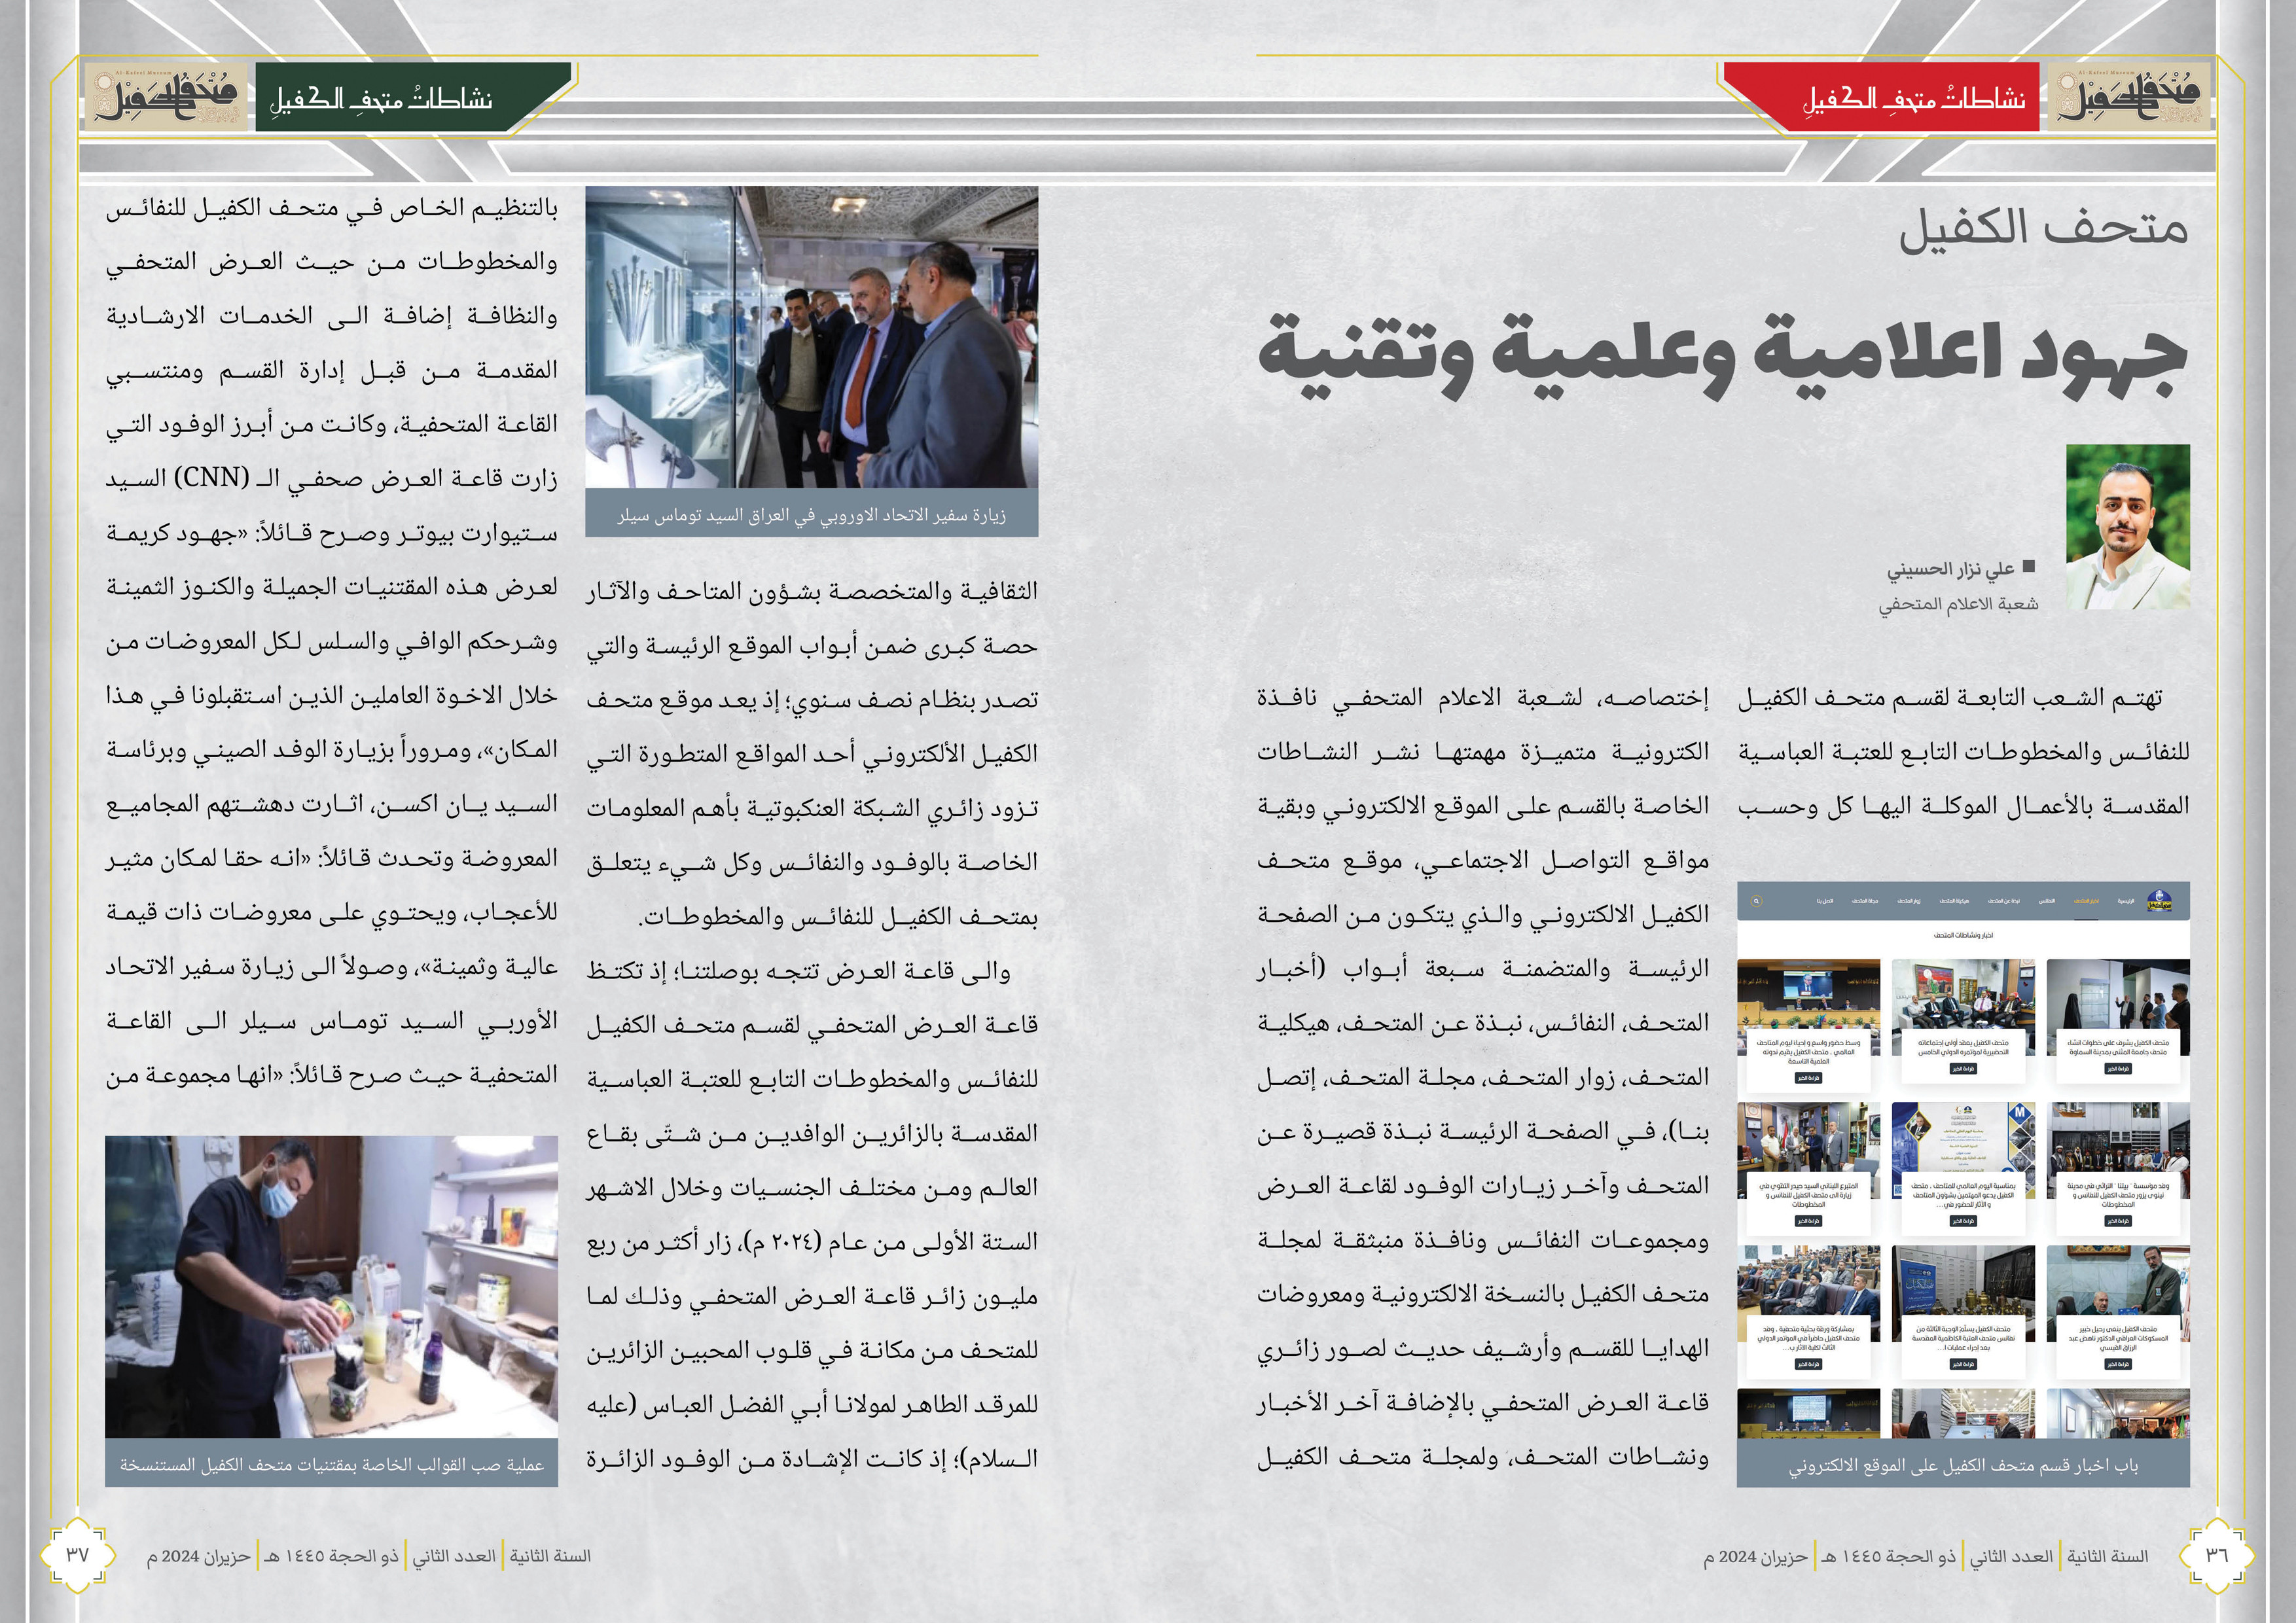Click 'قراءة الخبر' under the Lebanese donor visit news
The width and height of the screenshot is (2296, 1623).
click(x=1809, y=1221)
